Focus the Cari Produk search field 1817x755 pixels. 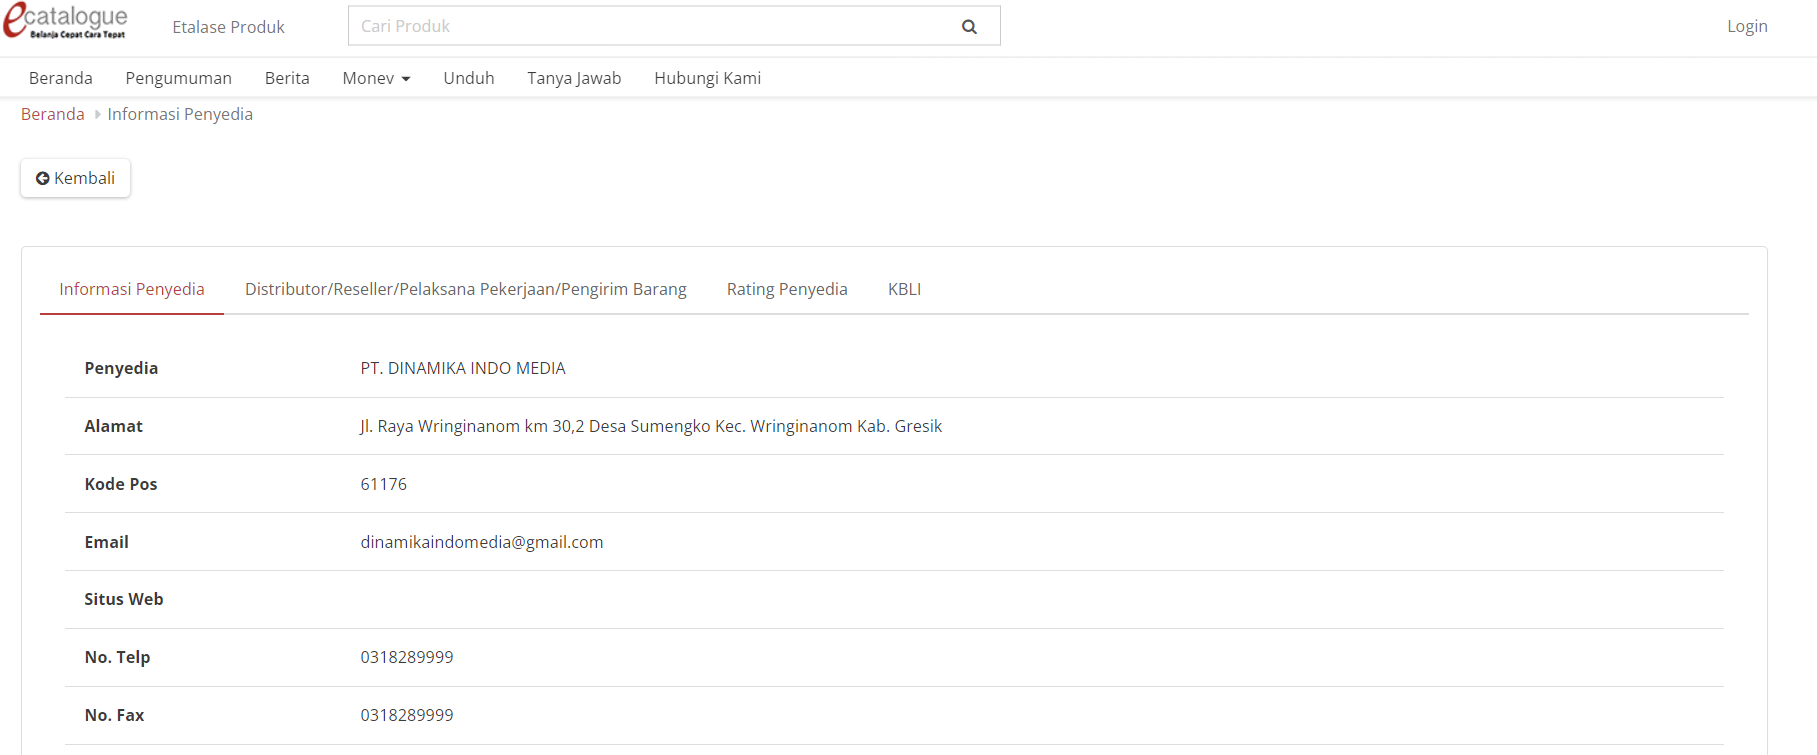point(650,27)
